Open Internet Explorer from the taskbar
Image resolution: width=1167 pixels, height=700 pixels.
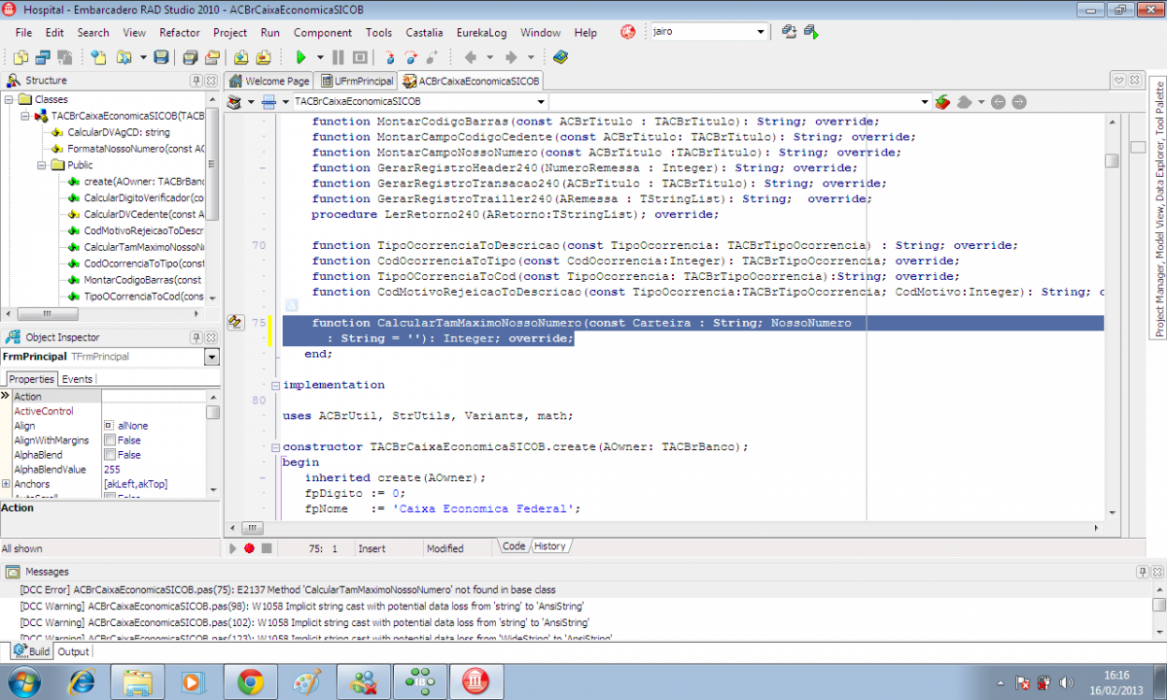[82, 681]
